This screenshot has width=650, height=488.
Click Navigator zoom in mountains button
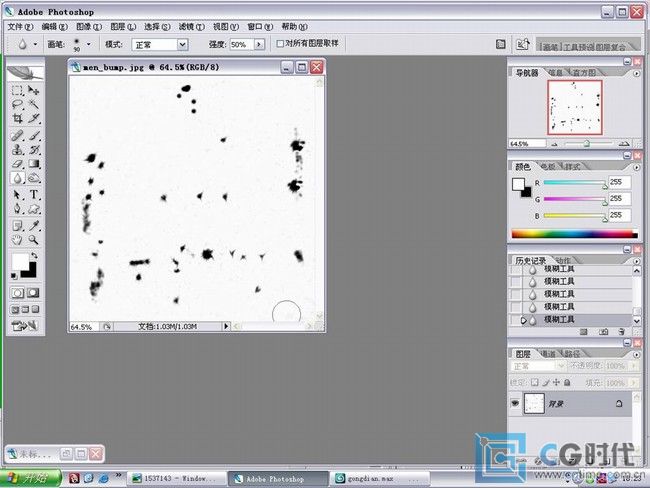[x=624, y=144]
